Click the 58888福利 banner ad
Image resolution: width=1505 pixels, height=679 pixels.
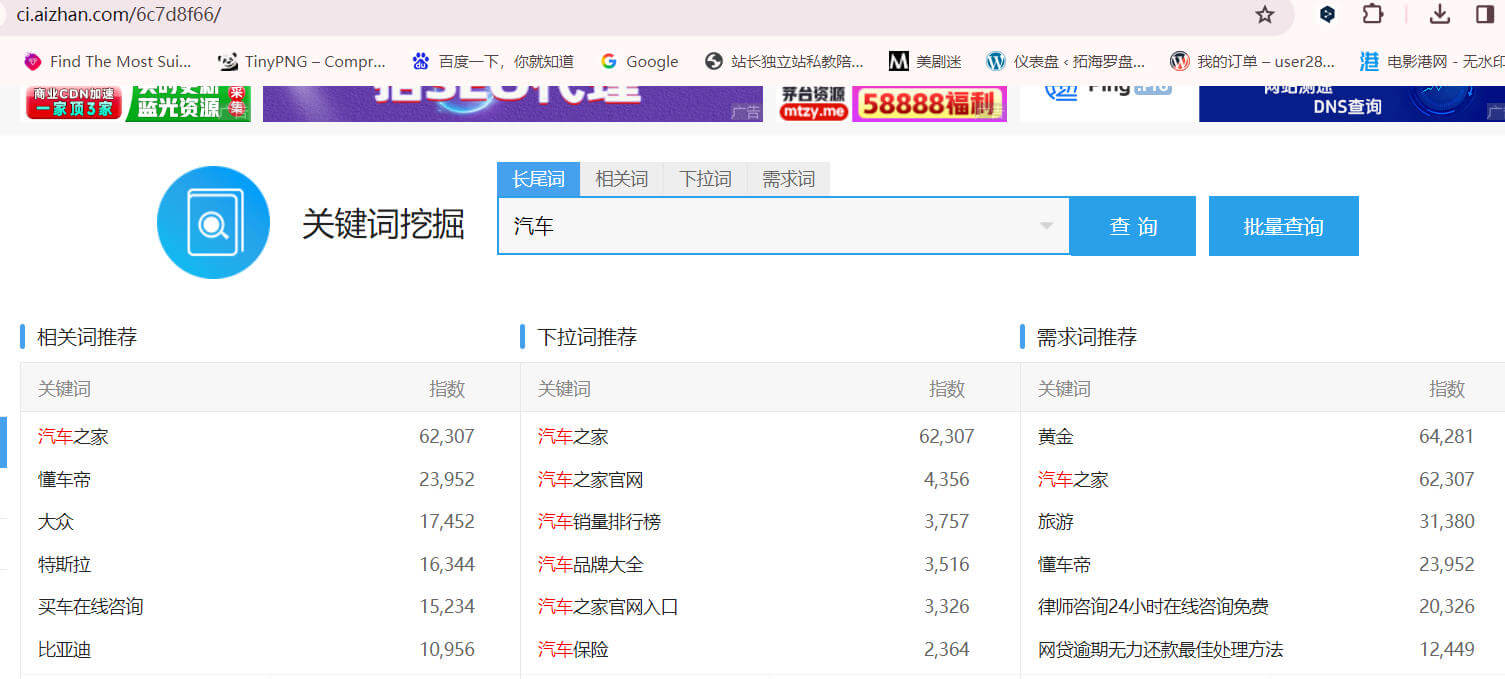[929, 104]
